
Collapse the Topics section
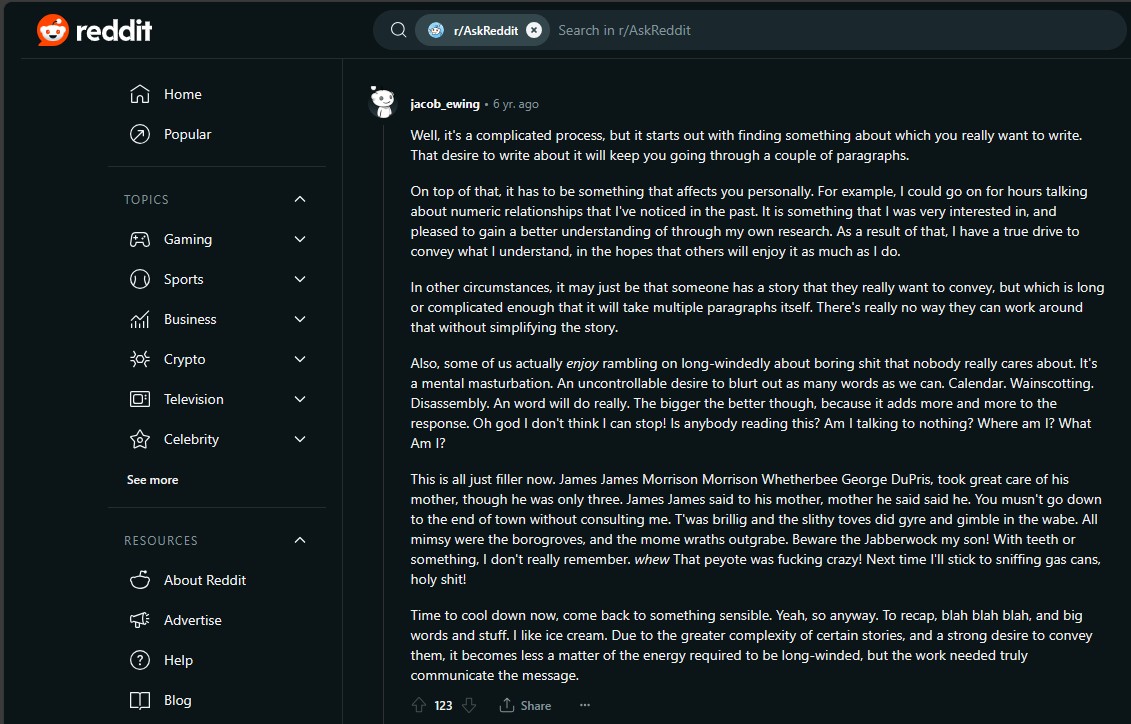pos(300,199)
